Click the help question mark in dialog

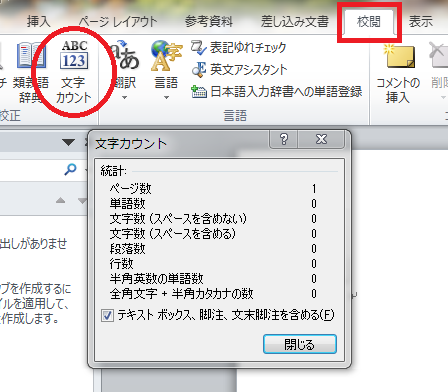(284, 139)
